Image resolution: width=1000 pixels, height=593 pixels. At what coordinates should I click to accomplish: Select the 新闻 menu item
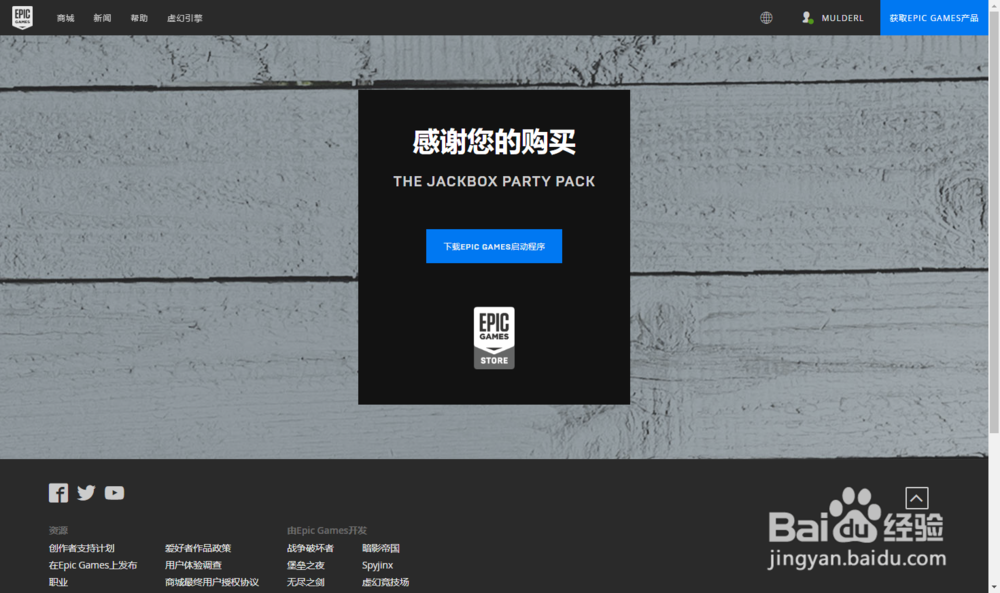coord(101,17)
